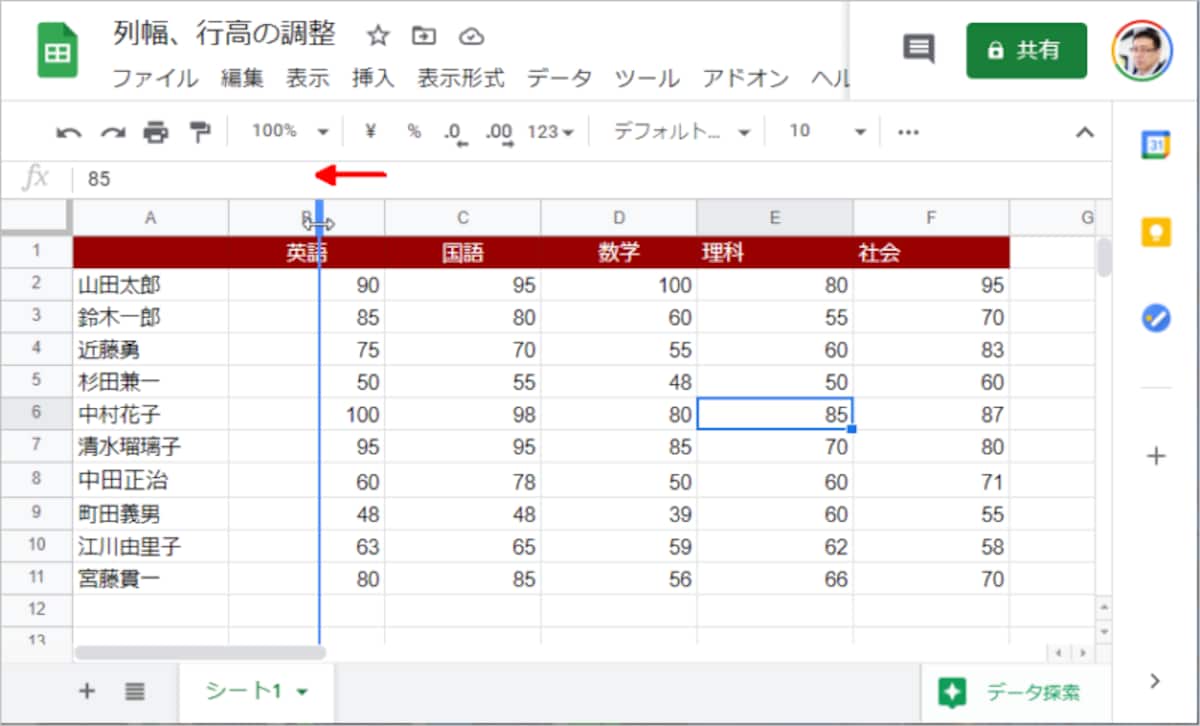The image size is (1200, 726).
Task: Select column A header
Action: tap(151, 217)
